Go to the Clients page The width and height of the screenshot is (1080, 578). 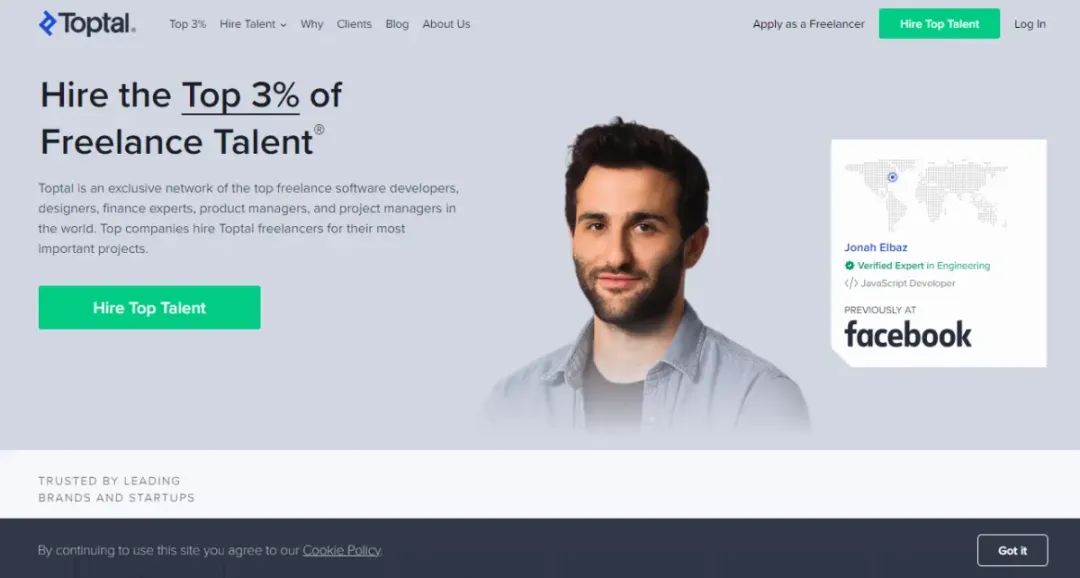pos(354,23)
